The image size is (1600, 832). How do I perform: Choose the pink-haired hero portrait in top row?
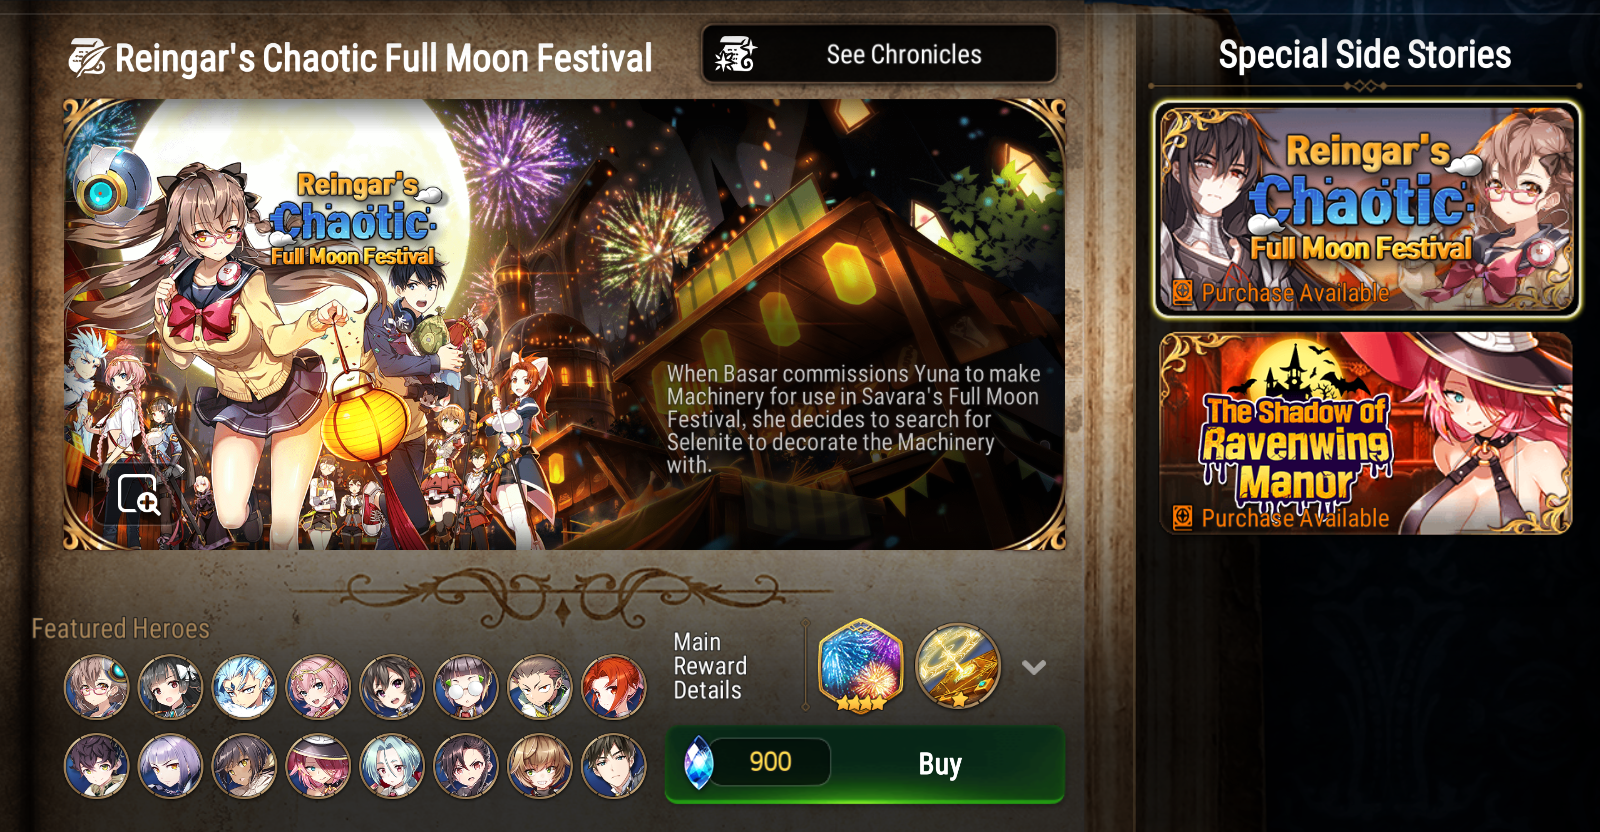pyautogui.click(x=318, y=687)
